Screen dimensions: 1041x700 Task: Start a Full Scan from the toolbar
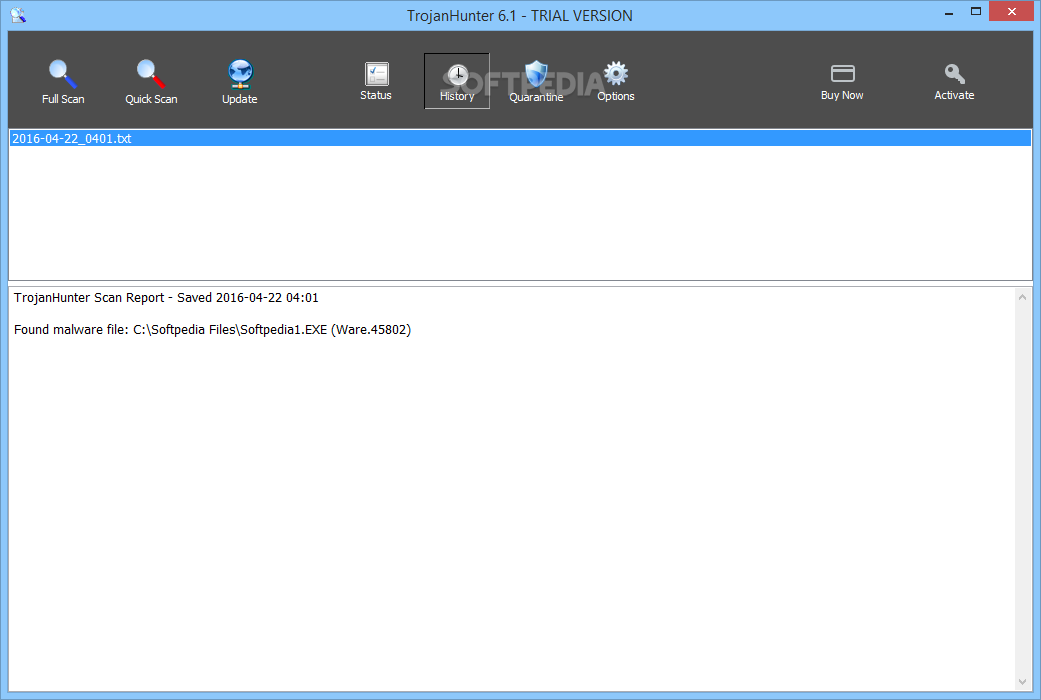63,82
